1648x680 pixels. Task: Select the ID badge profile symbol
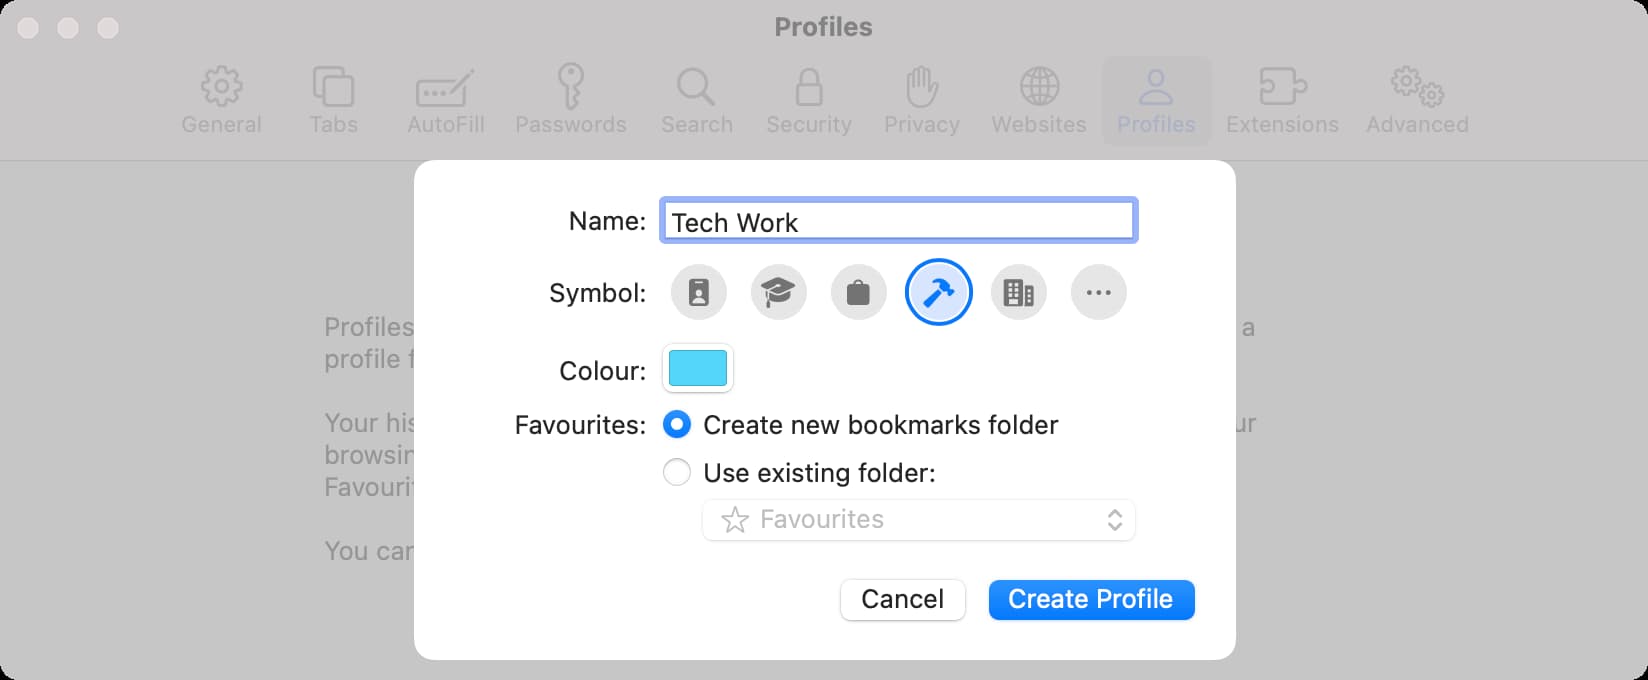[698, 293]
